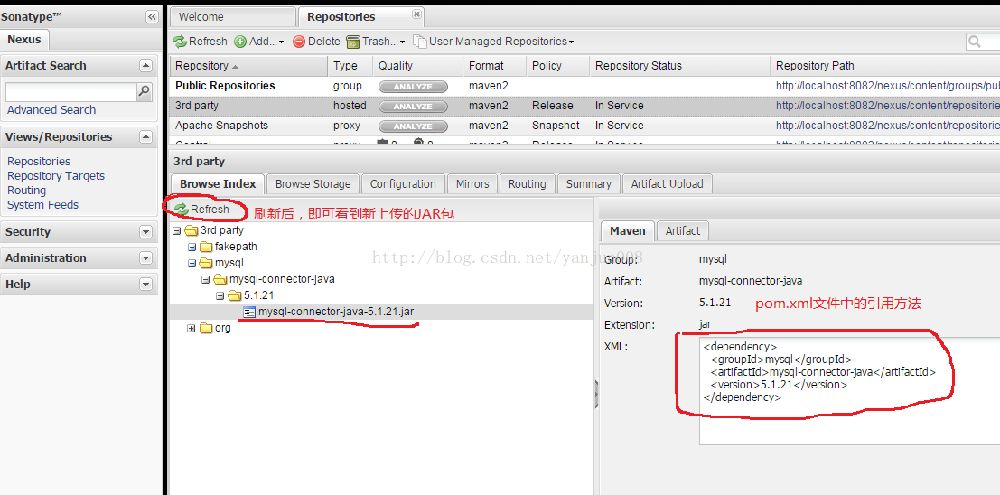Switch to the Configuration tab
Image resolution: width=1000 pixels, height=495 pixels.
coord(402,184)
